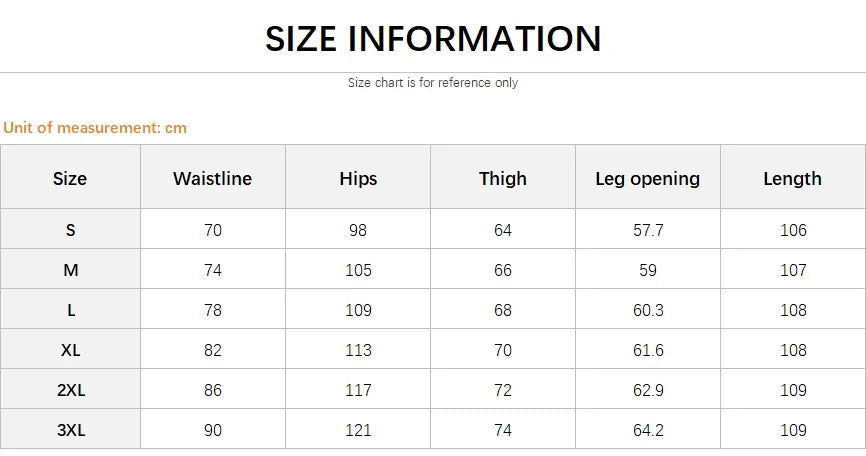Click the SIZE INFORMATION heading

433,39
